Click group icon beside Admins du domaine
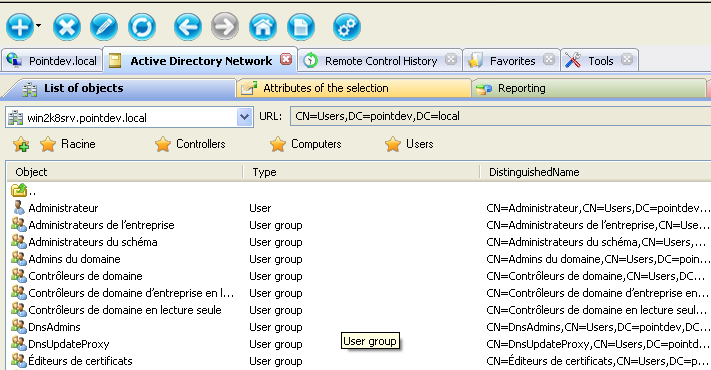The image size is (711, 370). [x=19, y=258]
